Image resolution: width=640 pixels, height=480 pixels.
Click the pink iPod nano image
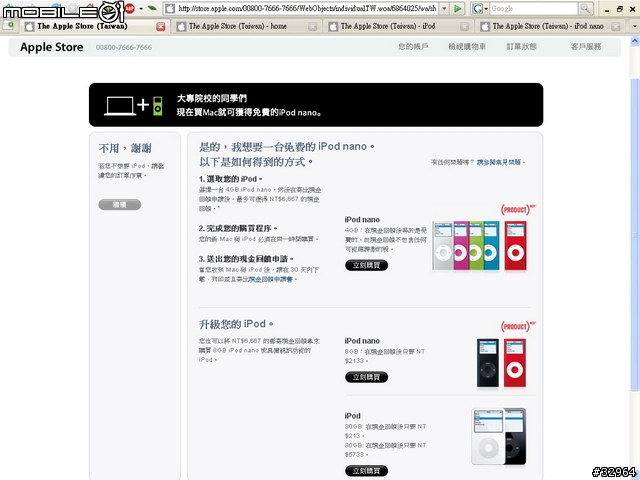(461, 246)
